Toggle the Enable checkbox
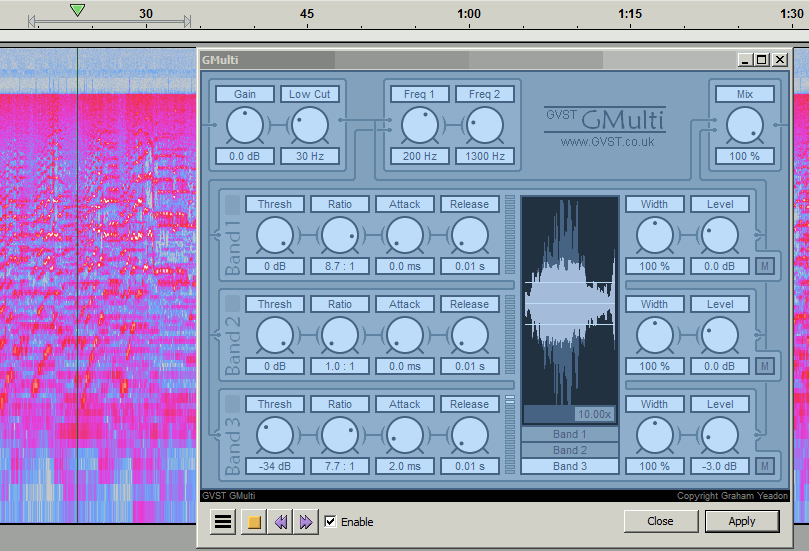 click(x=331, y=522)
